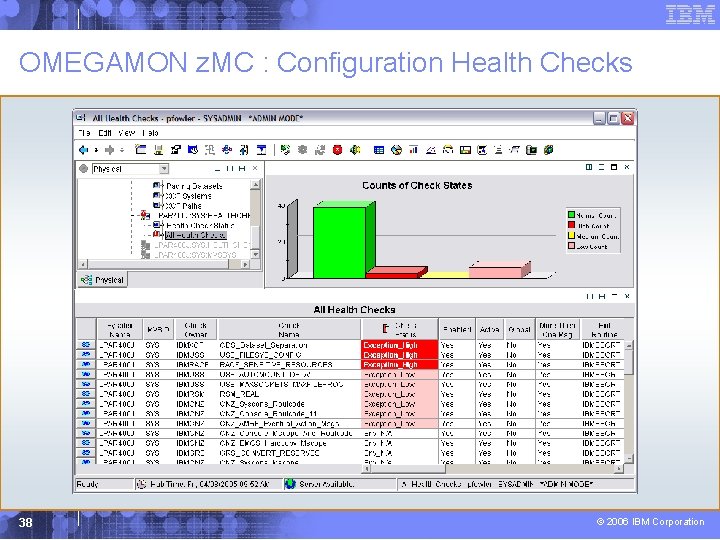
Task: Click link icon in USS_FILESYS_CONFIG row
Action: tap(86, 354)
